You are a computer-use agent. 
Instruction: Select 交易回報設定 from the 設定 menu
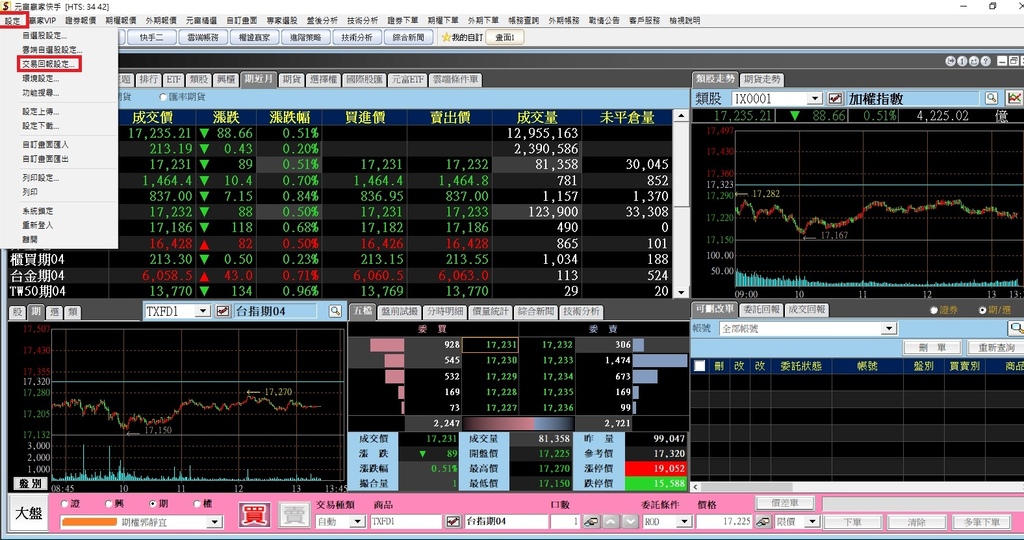[48, 64]
